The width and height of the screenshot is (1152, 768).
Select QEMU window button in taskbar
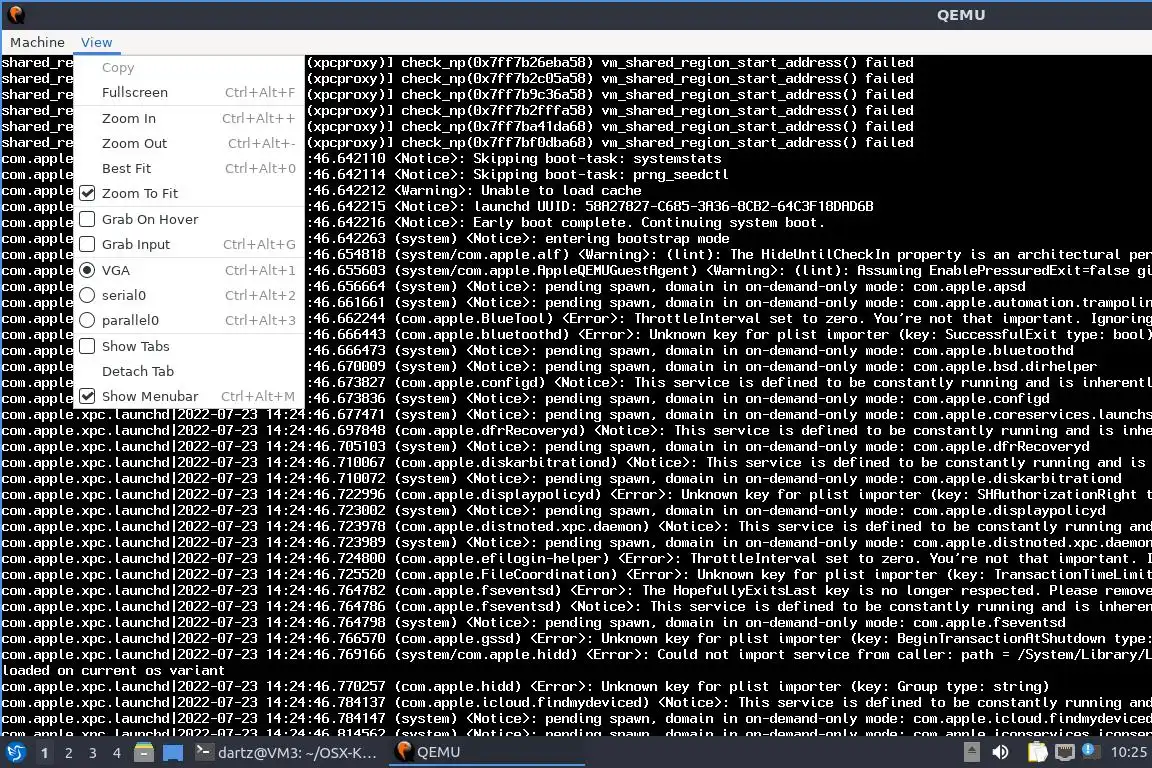tap(486, 752)
